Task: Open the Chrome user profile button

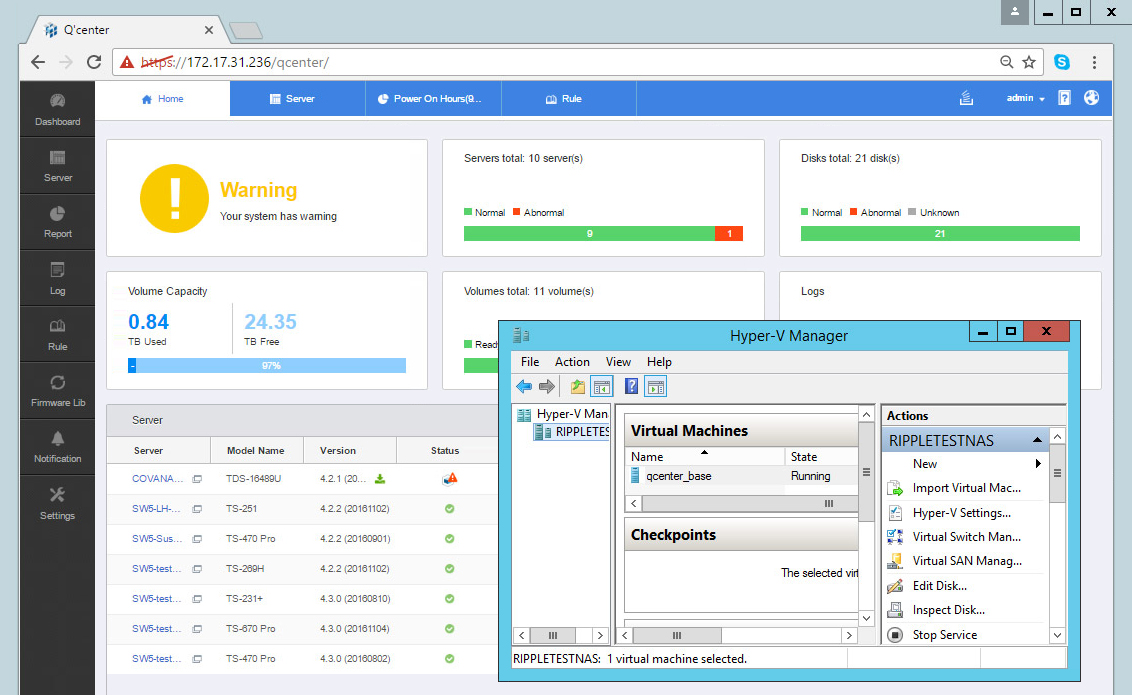Action: click(x=1014, y=12)
